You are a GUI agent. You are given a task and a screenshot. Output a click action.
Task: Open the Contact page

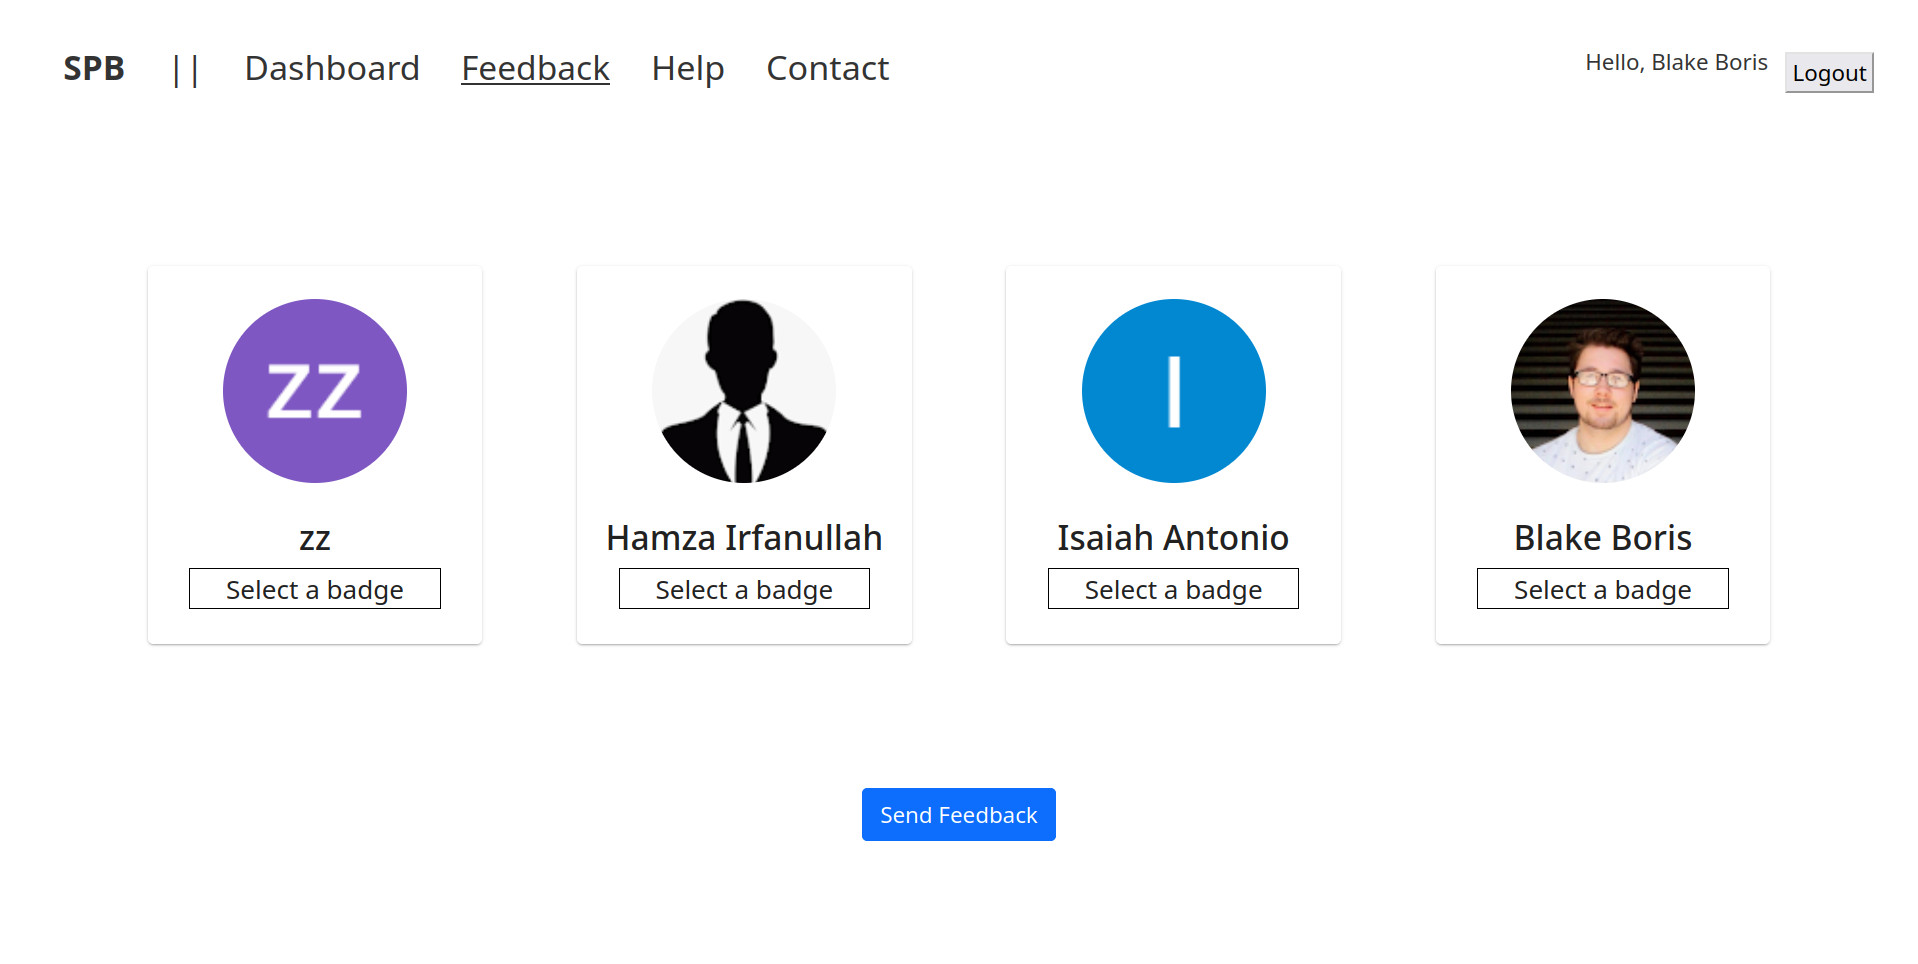827,68
